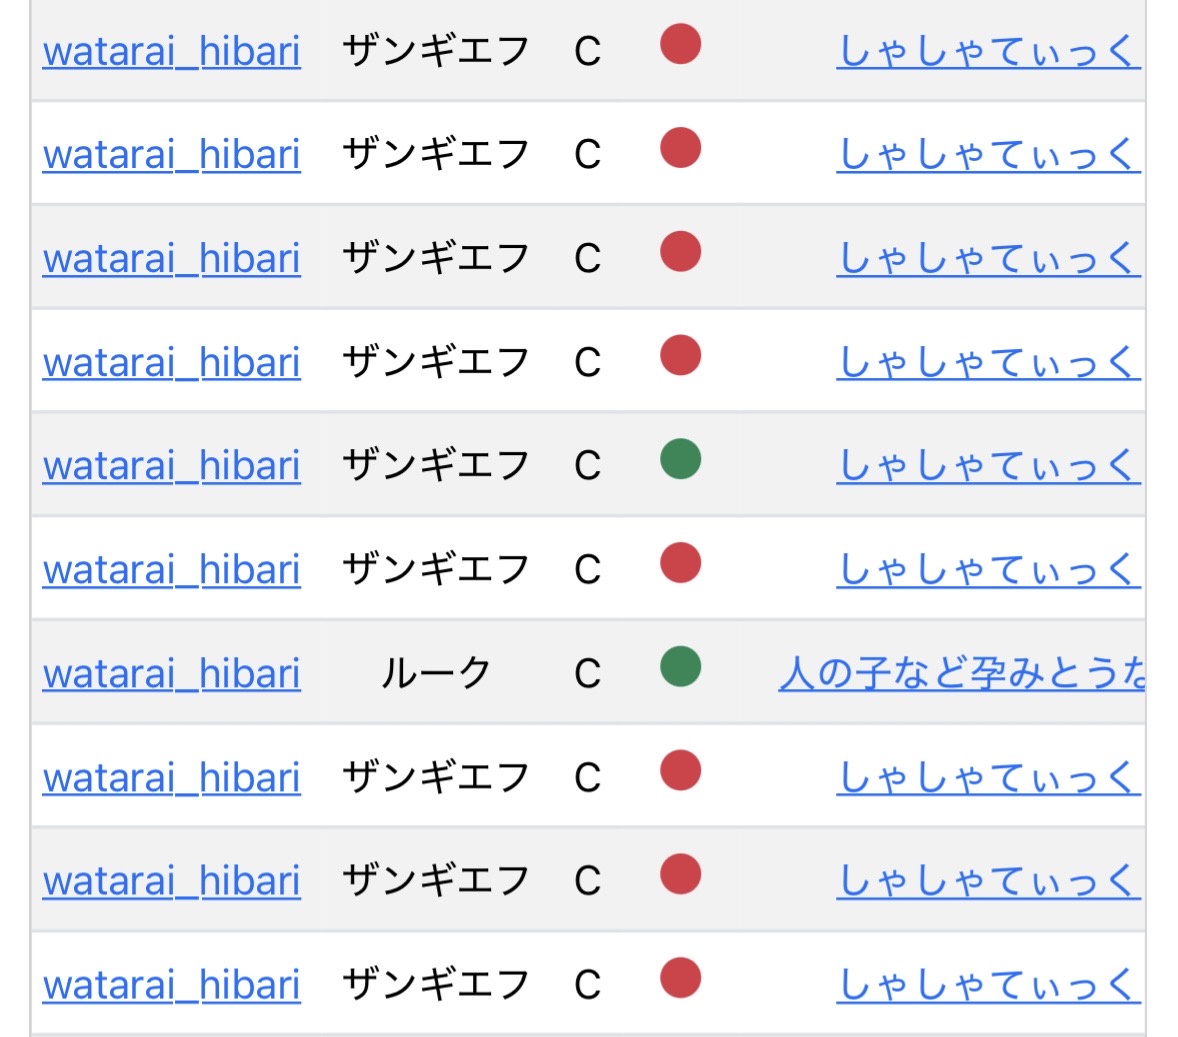Click しゃしゃてぃっく link in the second row
This screenshot has height=1037, width=1178.
(988, 155)
